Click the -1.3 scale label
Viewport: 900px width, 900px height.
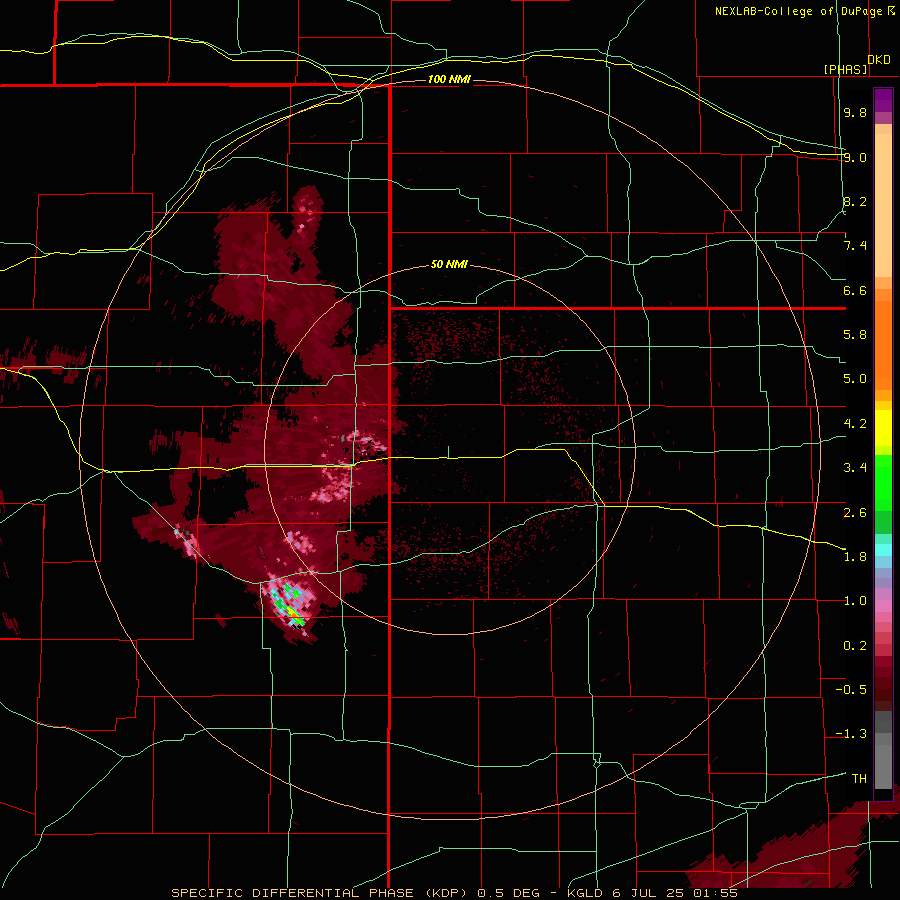point(851,734)
